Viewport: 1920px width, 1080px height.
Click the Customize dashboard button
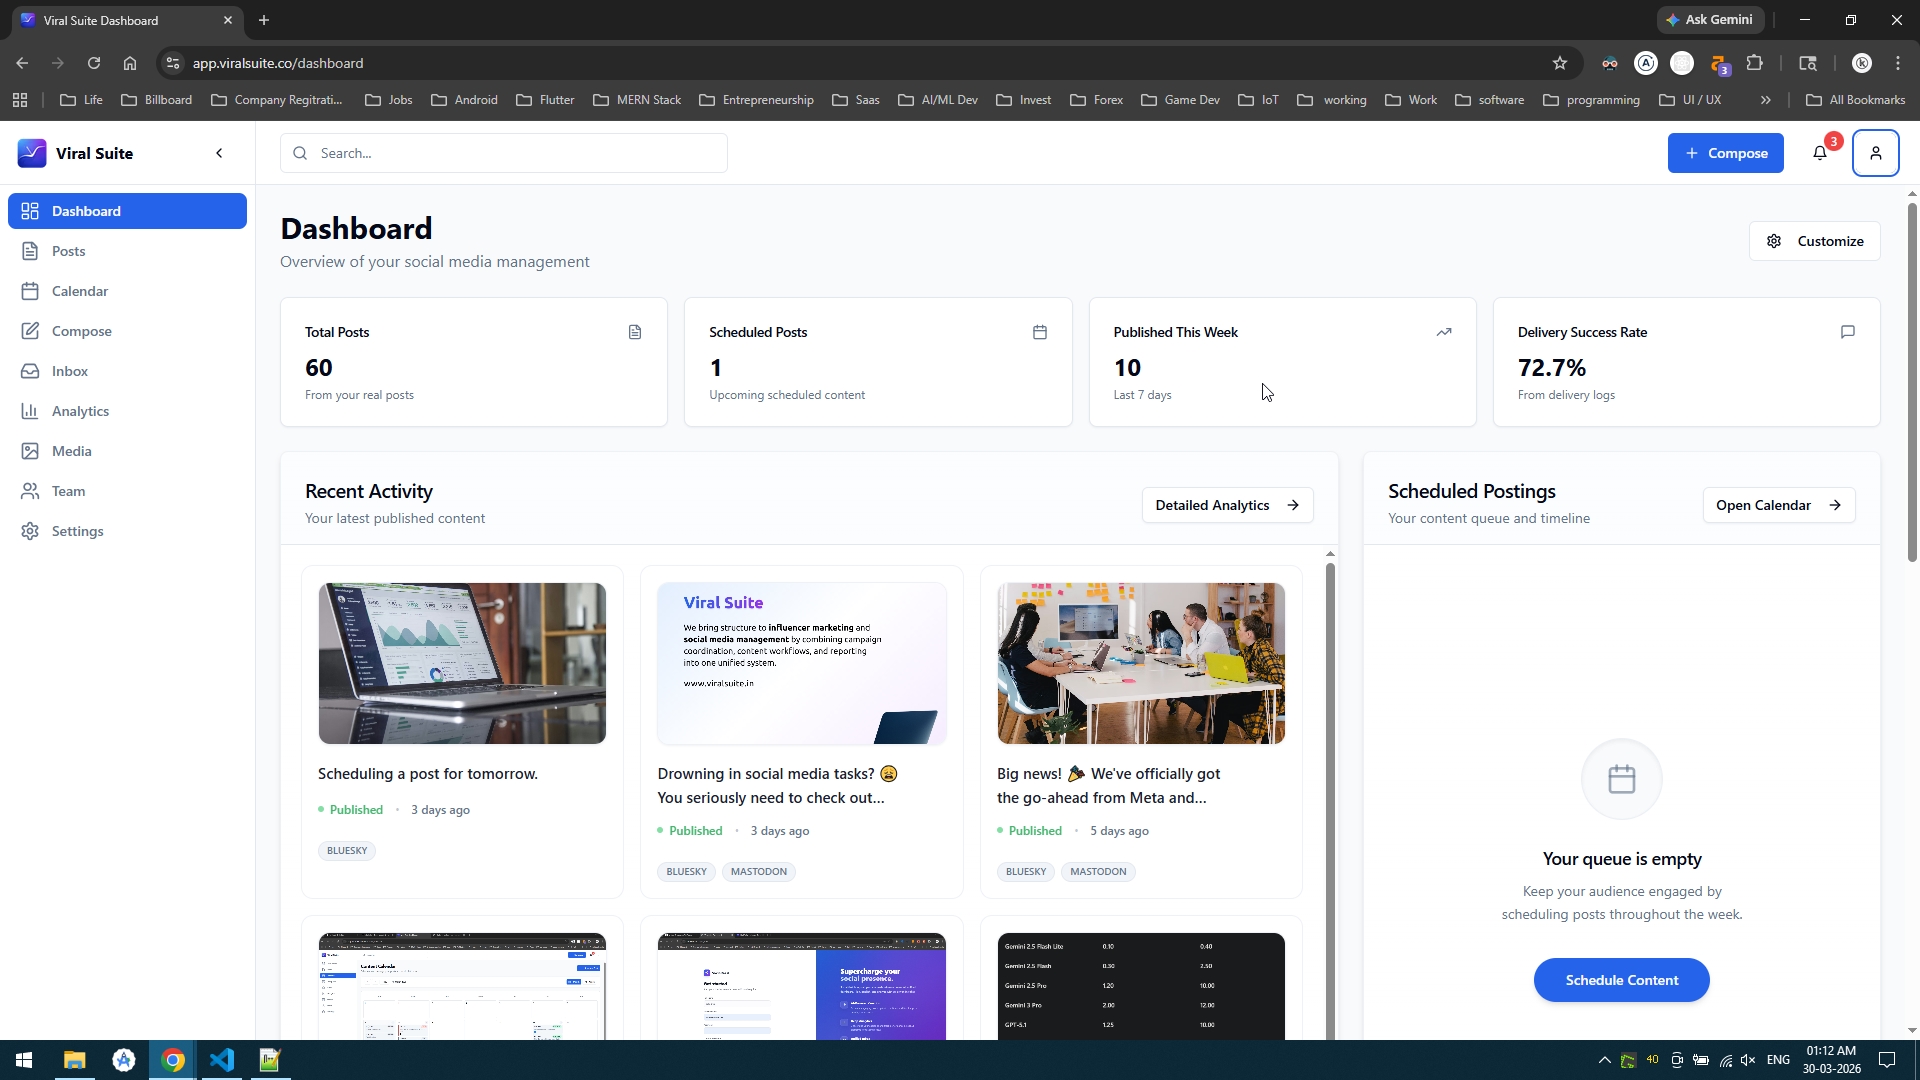click(1814, 241)
